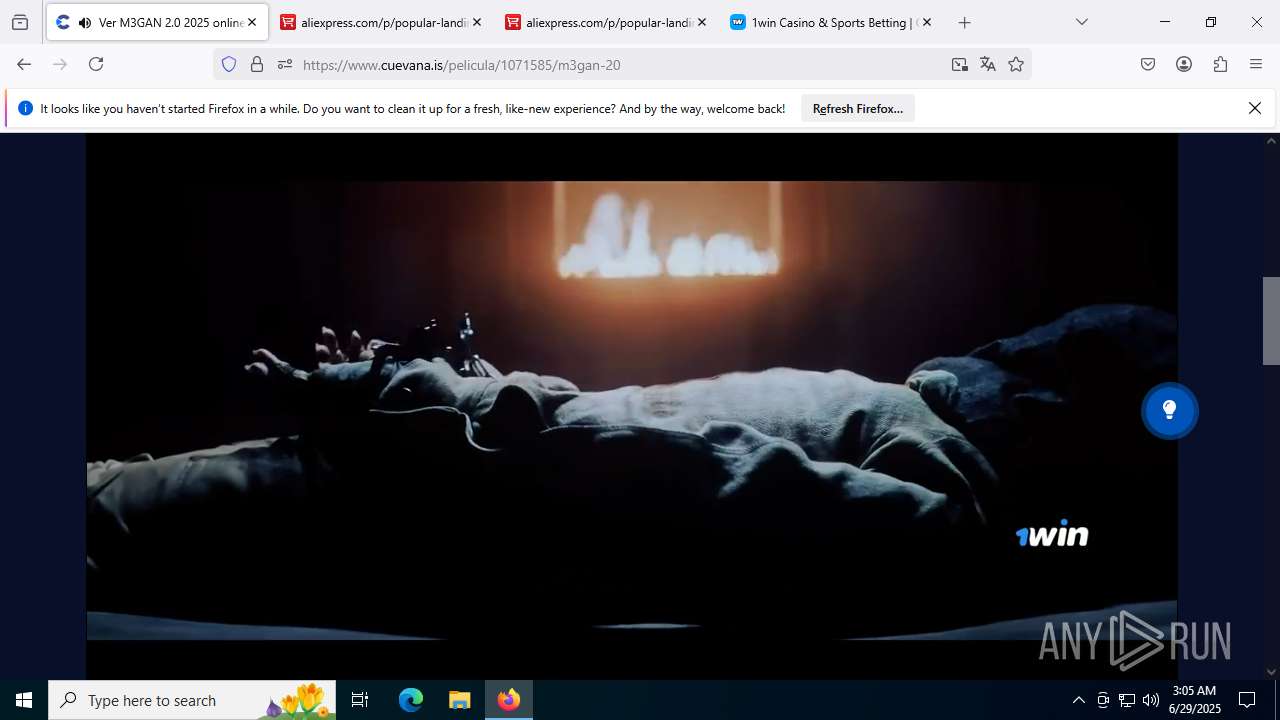Viewport: 1280px width, 720px height.
Task: Mute the M3GAN 2.0 tab audio
Action: (x=84, y=22)
